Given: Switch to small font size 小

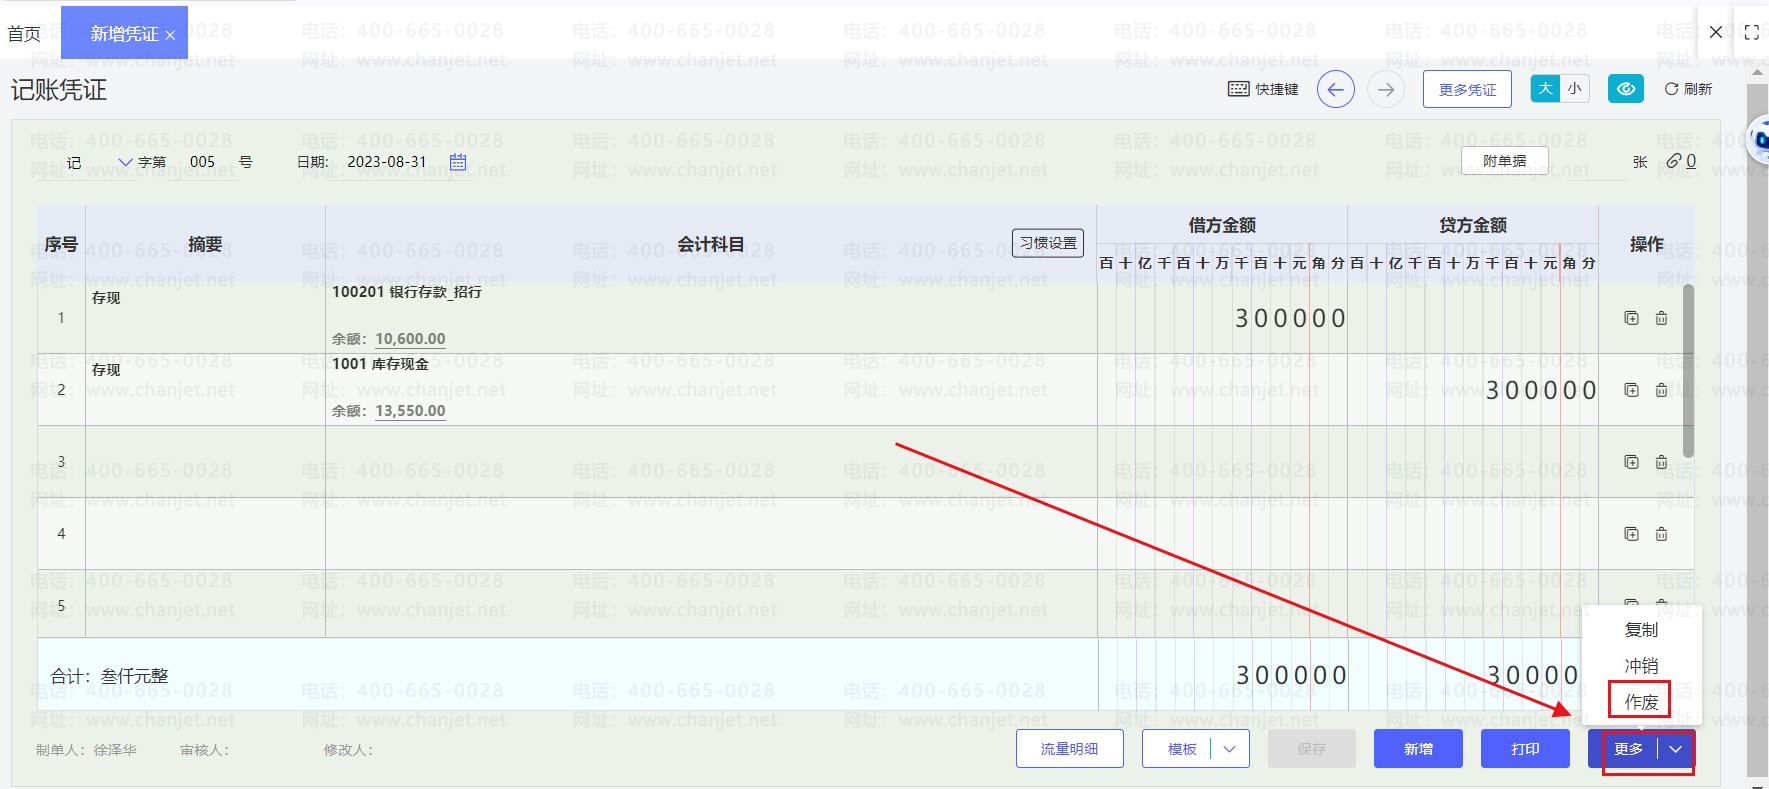Looking at the screenshot, I should point(1575,89).
